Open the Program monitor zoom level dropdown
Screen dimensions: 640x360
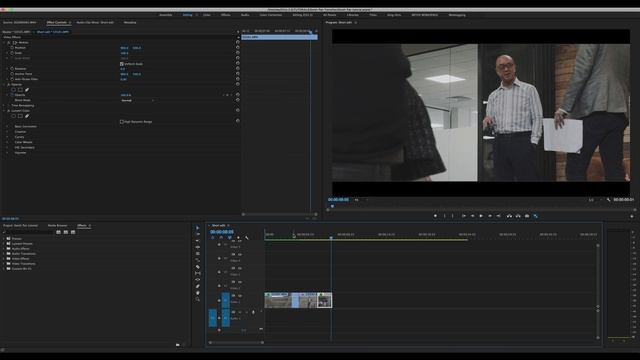(361, 200)
